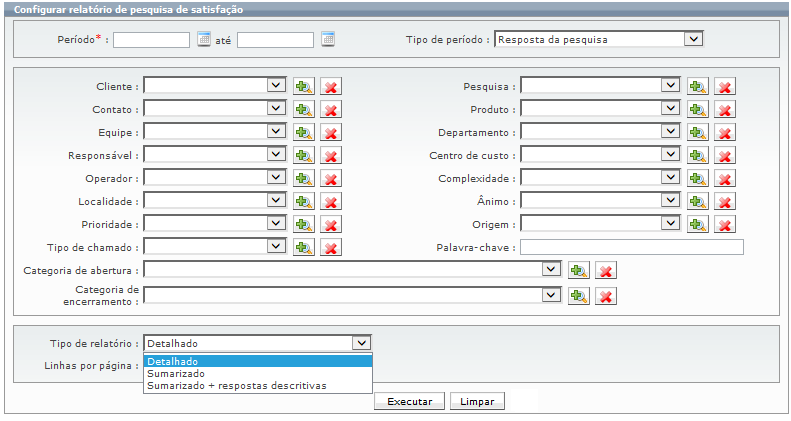Click search-add icon for Categoria de encerramento
The width and height of the screenshot is (791, 421).
click(x=579, y=296)
